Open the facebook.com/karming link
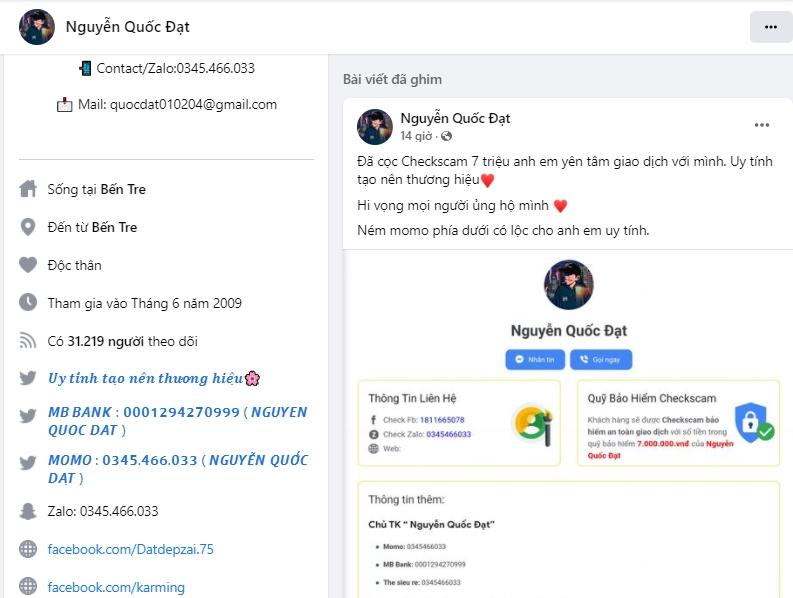Screen dimensions: 793x598 click(x=116, y=587)
